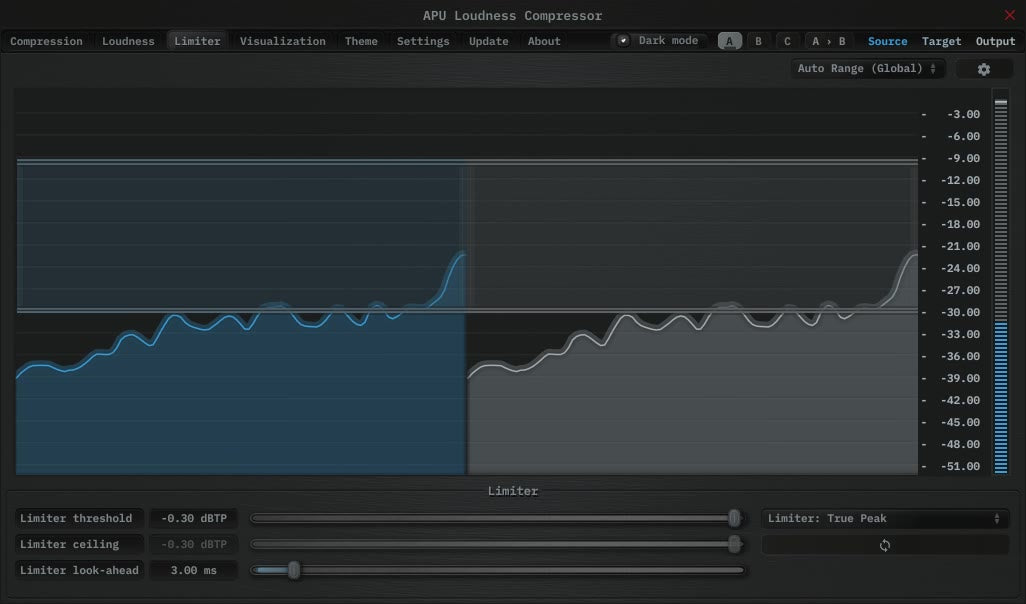Open the graph settings gear icon
Screen dimensions: 1026x604
983,69
